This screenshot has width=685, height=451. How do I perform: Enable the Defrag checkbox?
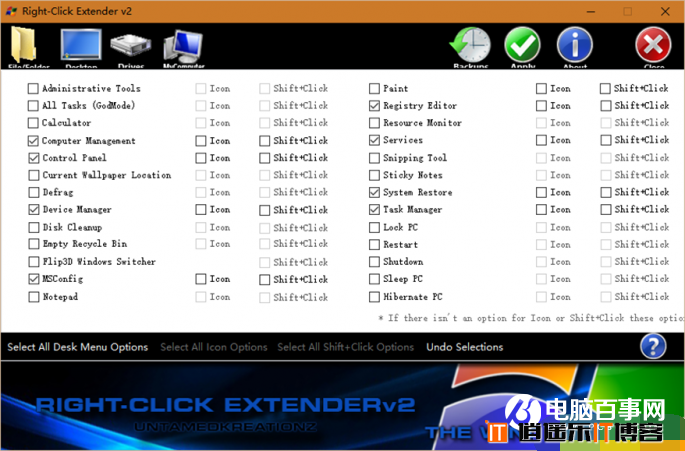point(34,192)
